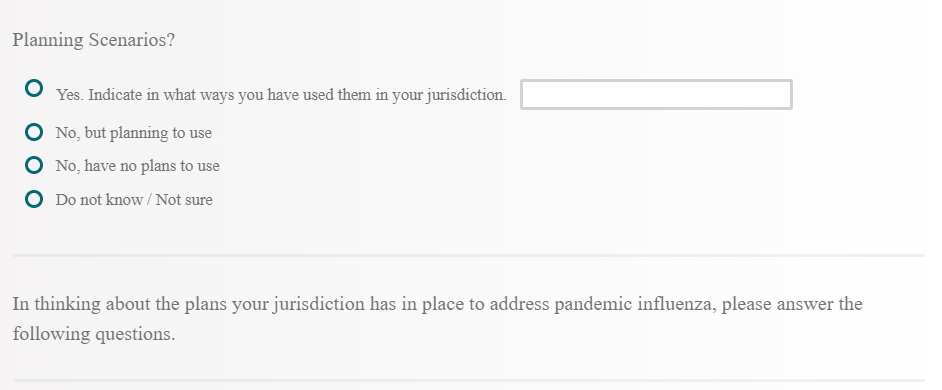Screen dimensions: 942x390
Task: Select the "No, have no plans to use" radio button
Action: point(34,165)
